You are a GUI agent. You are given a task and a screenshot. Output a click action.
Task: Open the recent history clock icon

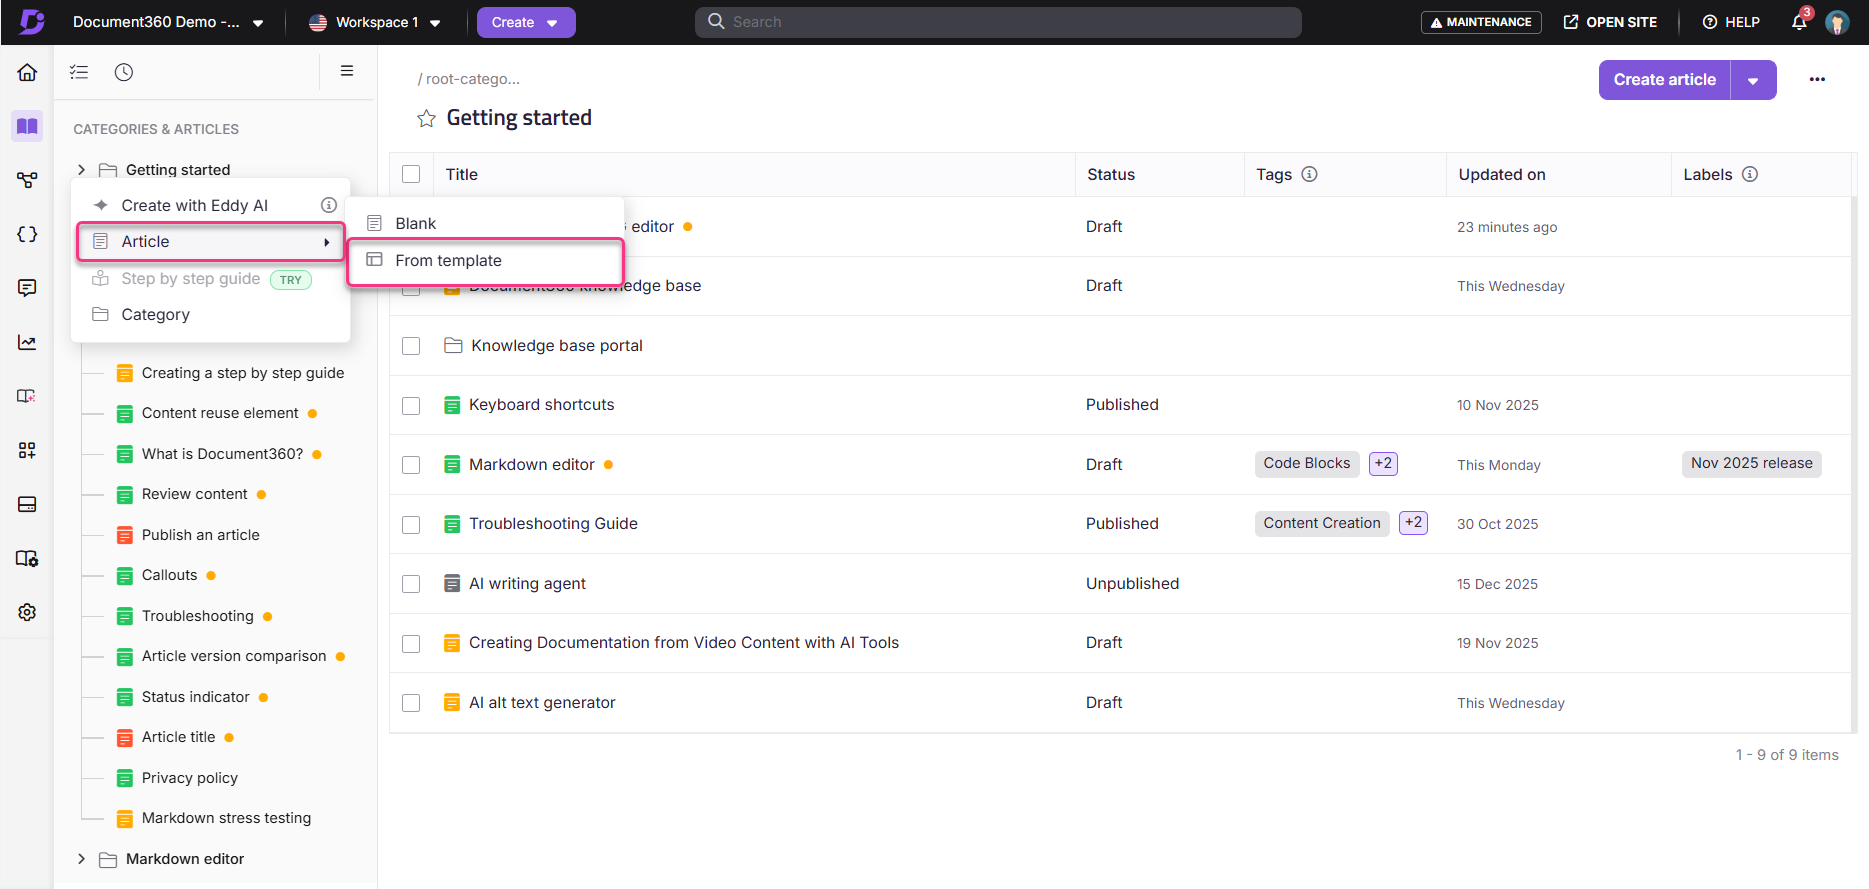124,72
